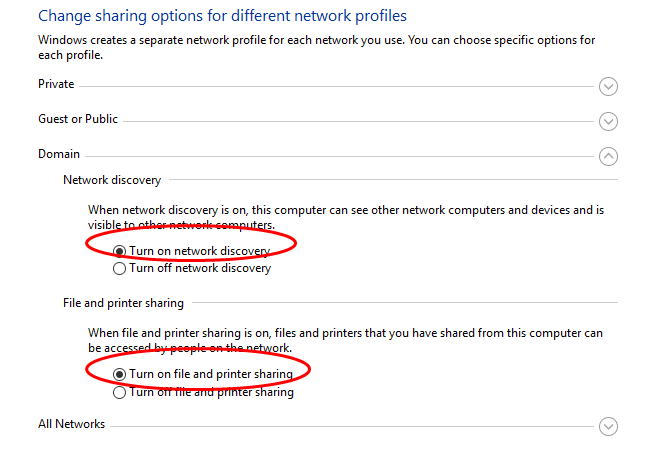The height and width of the screenshot is (459, 649).
Task: Enable Turn on file and printer sharing radio
Action: pos(120,375)
